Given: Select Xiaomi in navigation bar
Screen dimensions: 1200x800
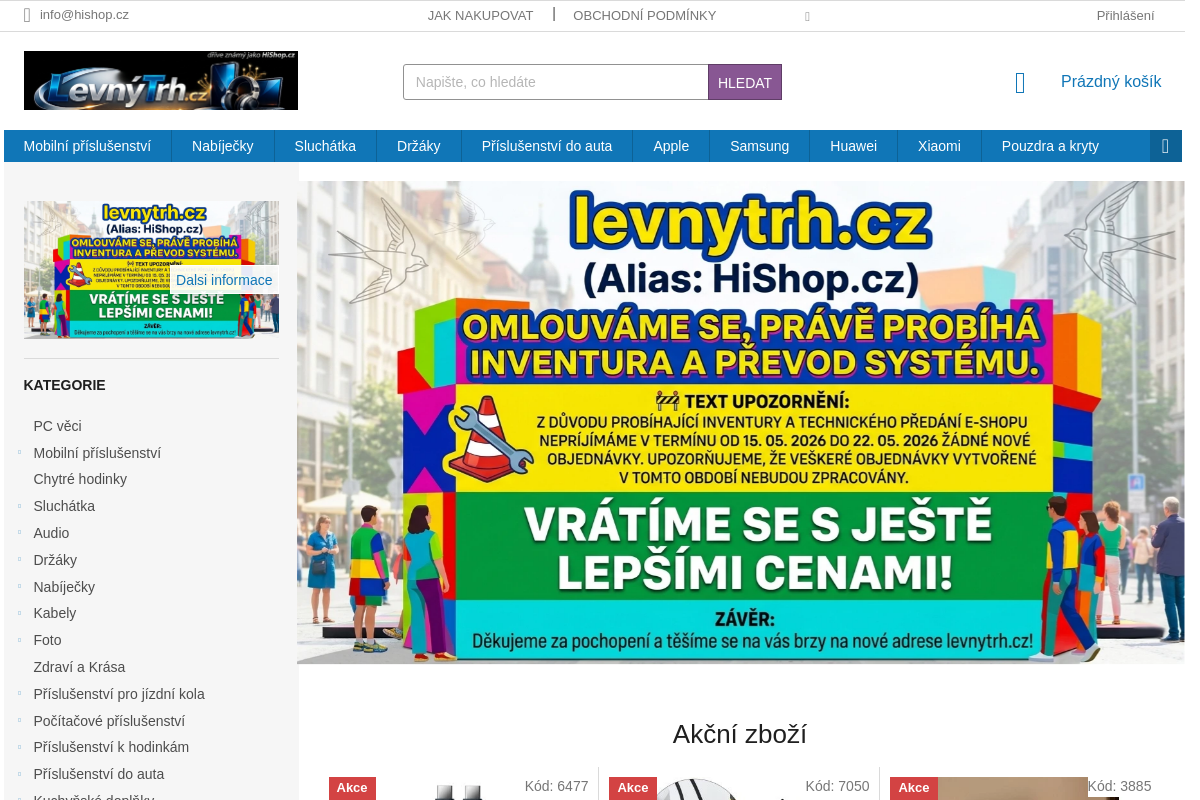Looking at the screenshot, I should 939,146.
